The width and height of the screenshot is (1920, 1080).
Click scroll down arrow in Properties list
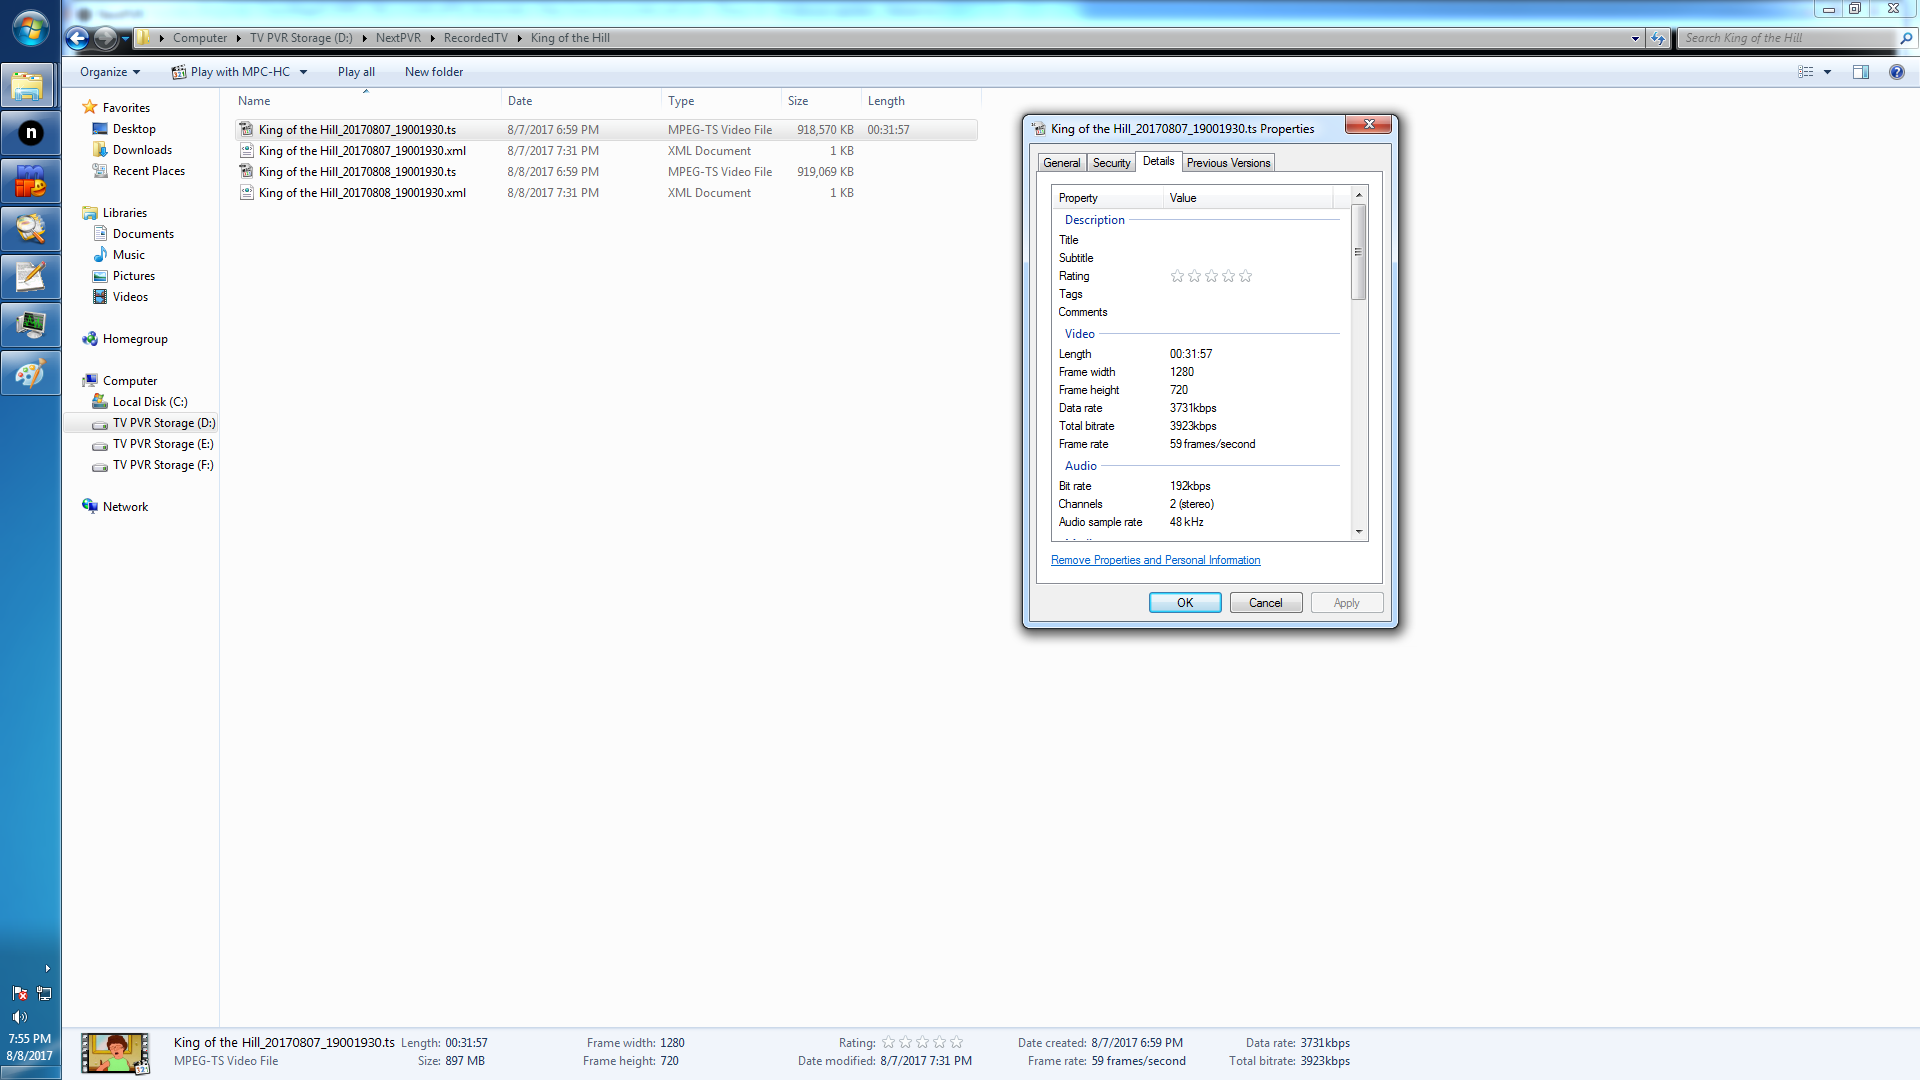coord(1358,532)
